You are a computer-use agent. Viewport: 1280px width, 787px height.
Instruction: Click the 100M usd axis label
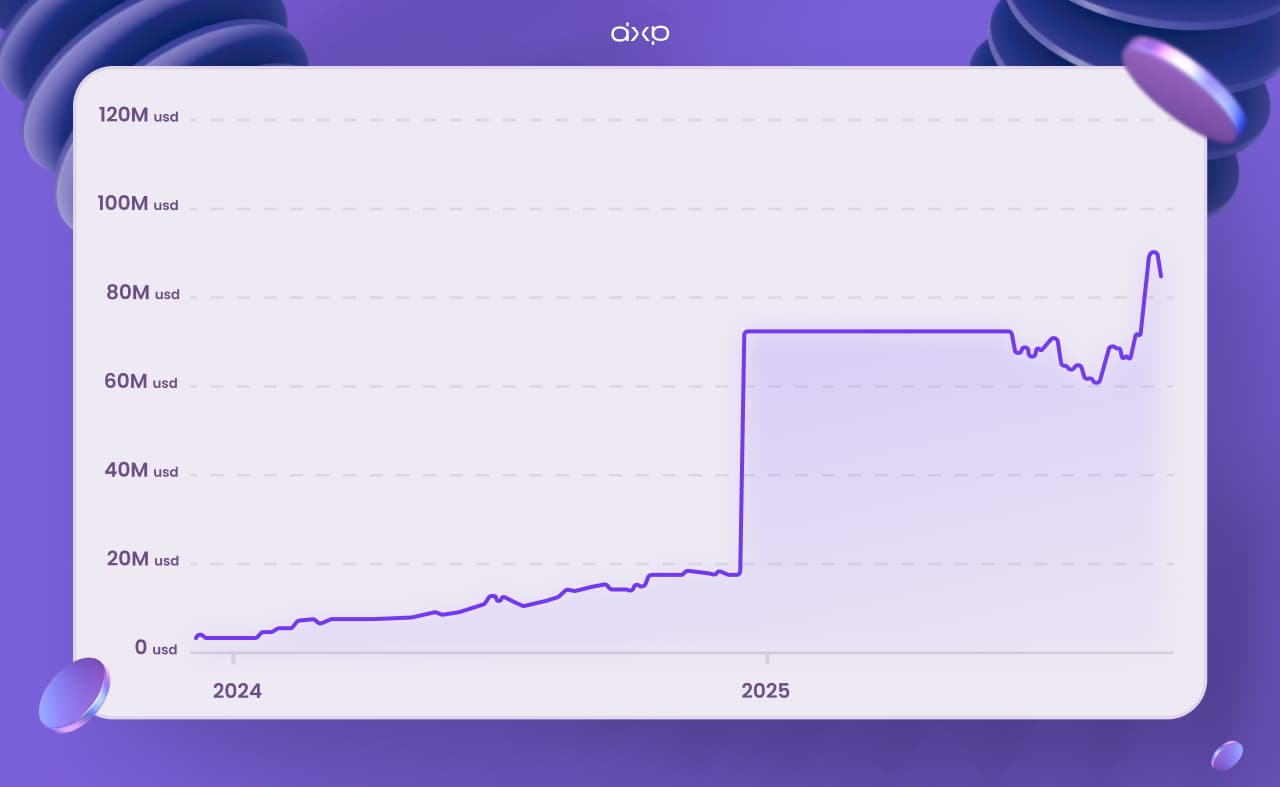click(138, 204)
